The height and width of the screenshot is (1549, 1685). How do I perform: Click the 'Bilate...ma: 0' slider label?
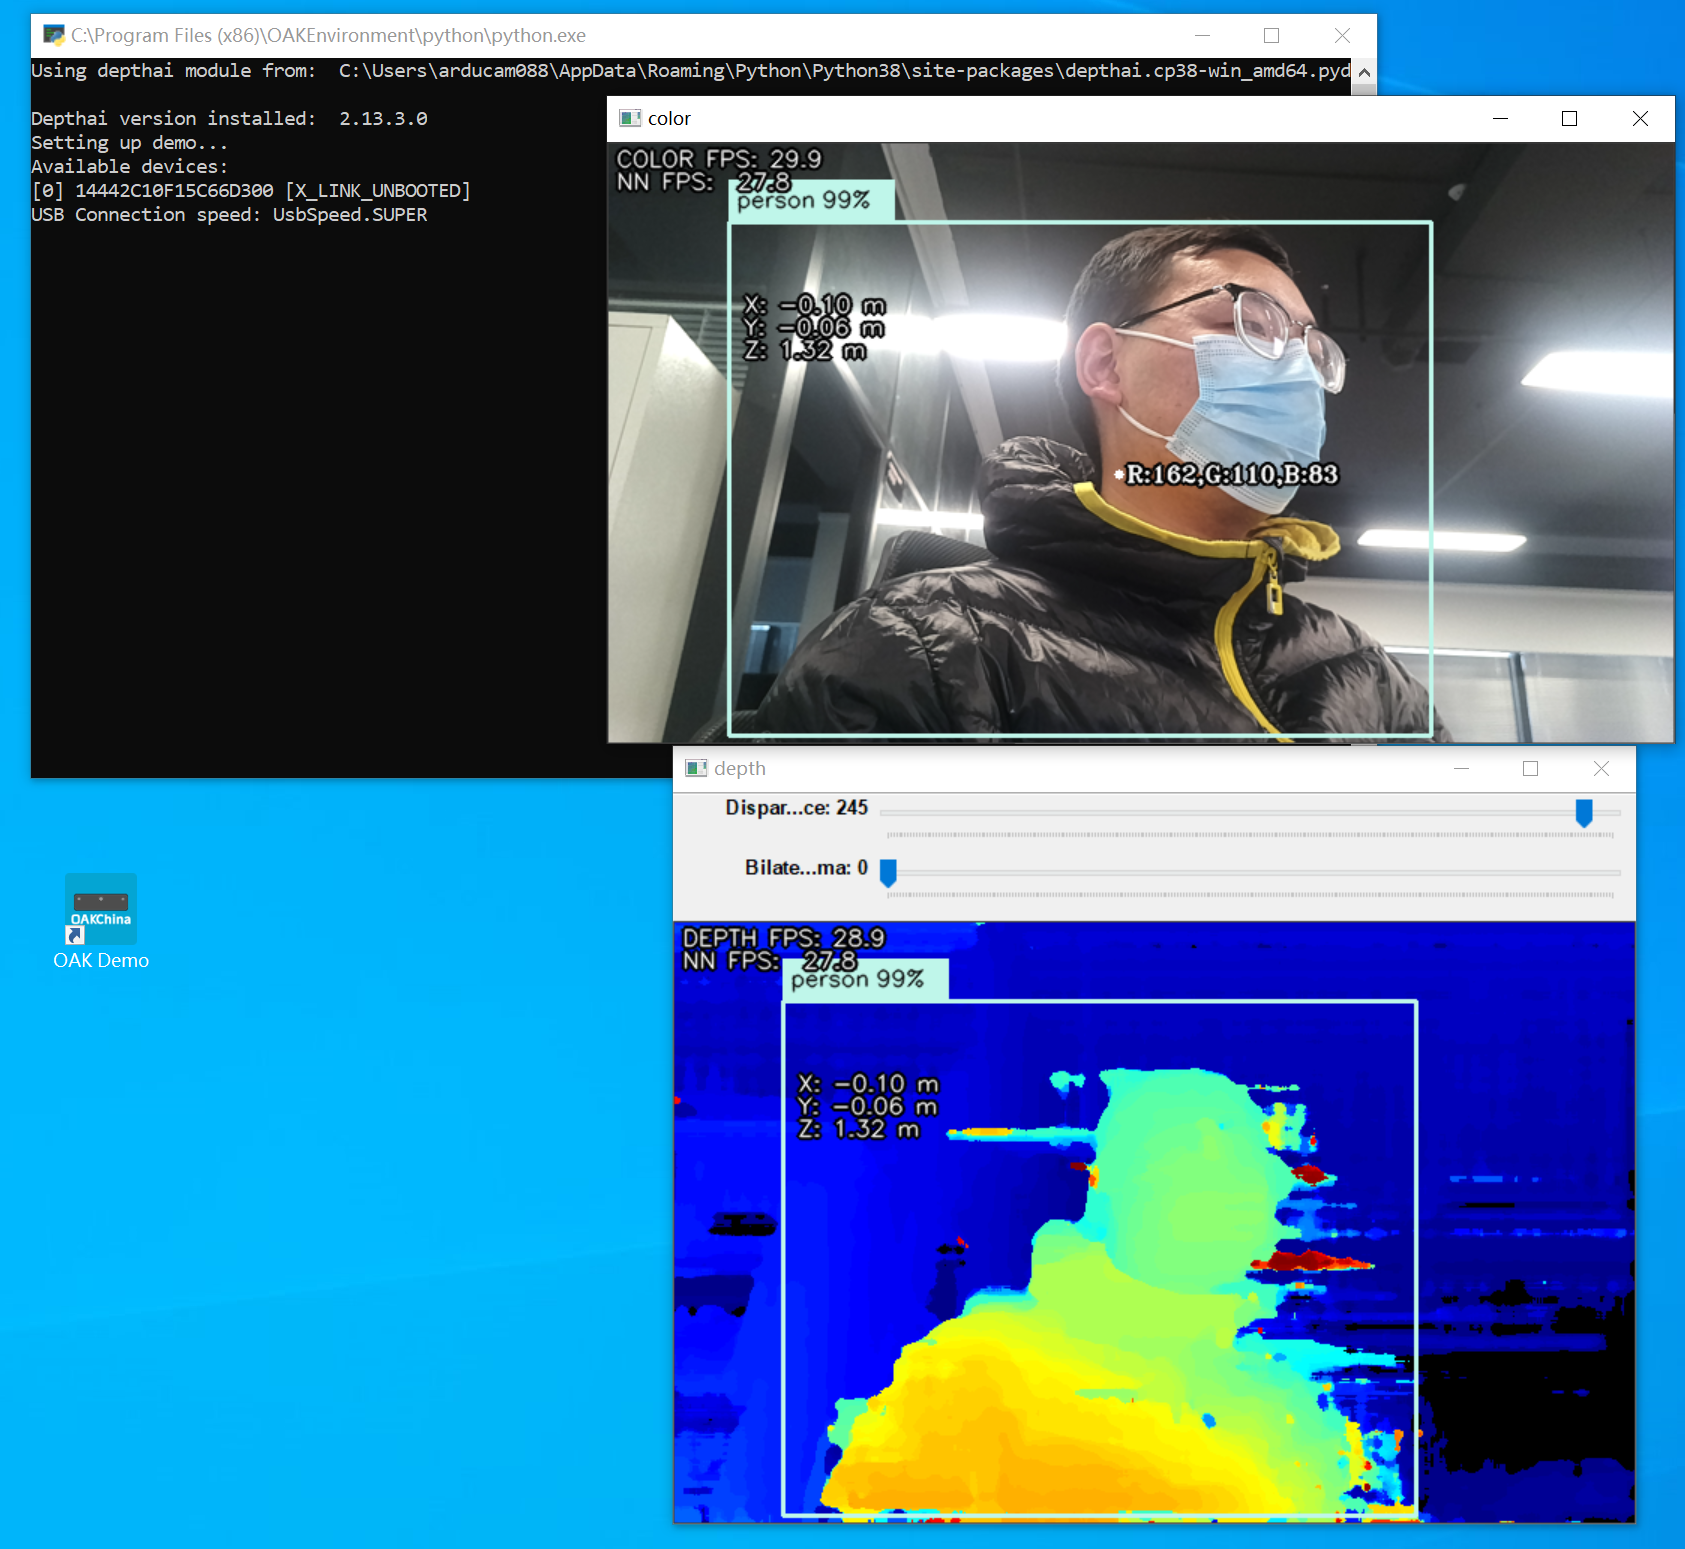(806, 868)
